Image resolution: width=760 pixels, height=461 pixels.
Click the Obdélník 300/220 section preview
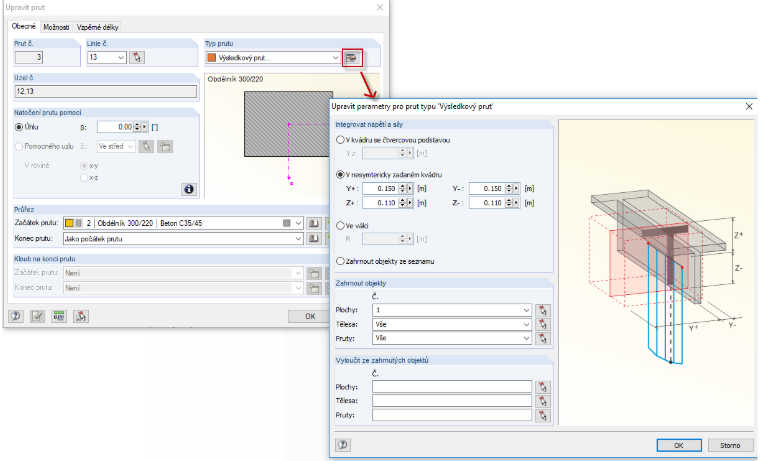click(288, 124)
